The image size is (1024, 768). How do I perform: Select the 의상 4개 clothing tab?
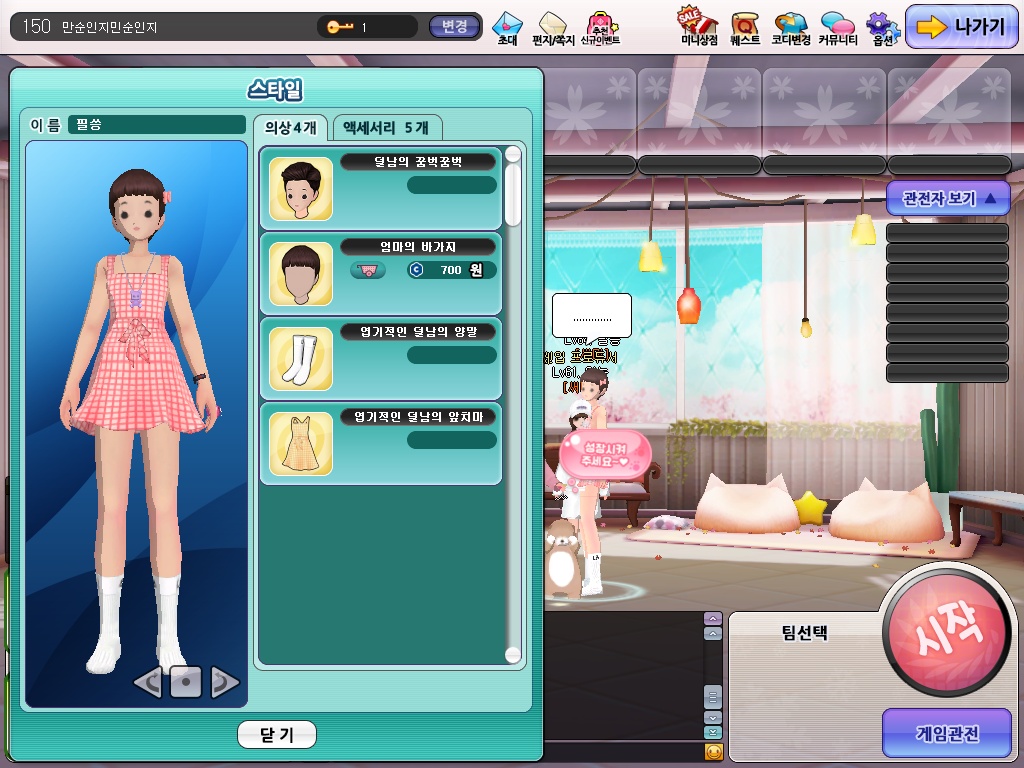coord(290,128)
